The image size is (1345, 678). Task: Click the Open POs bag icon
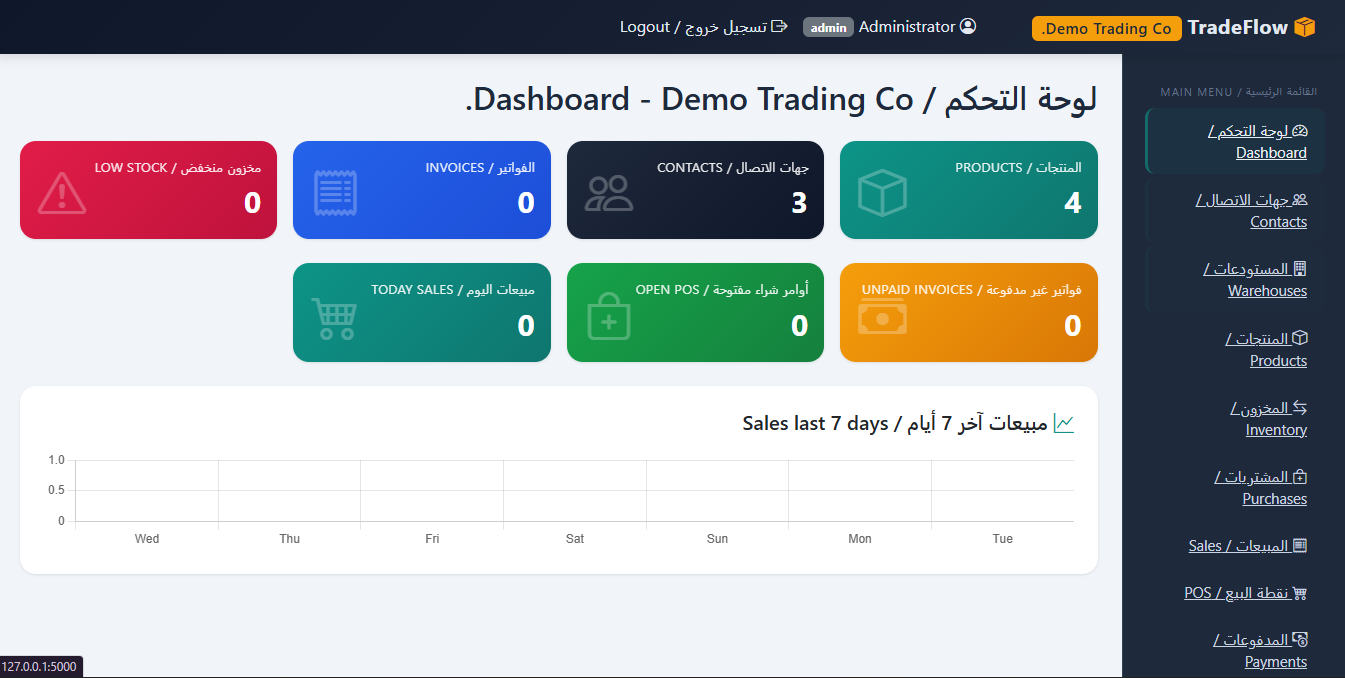pyautogui.click(x=609, y=315)
